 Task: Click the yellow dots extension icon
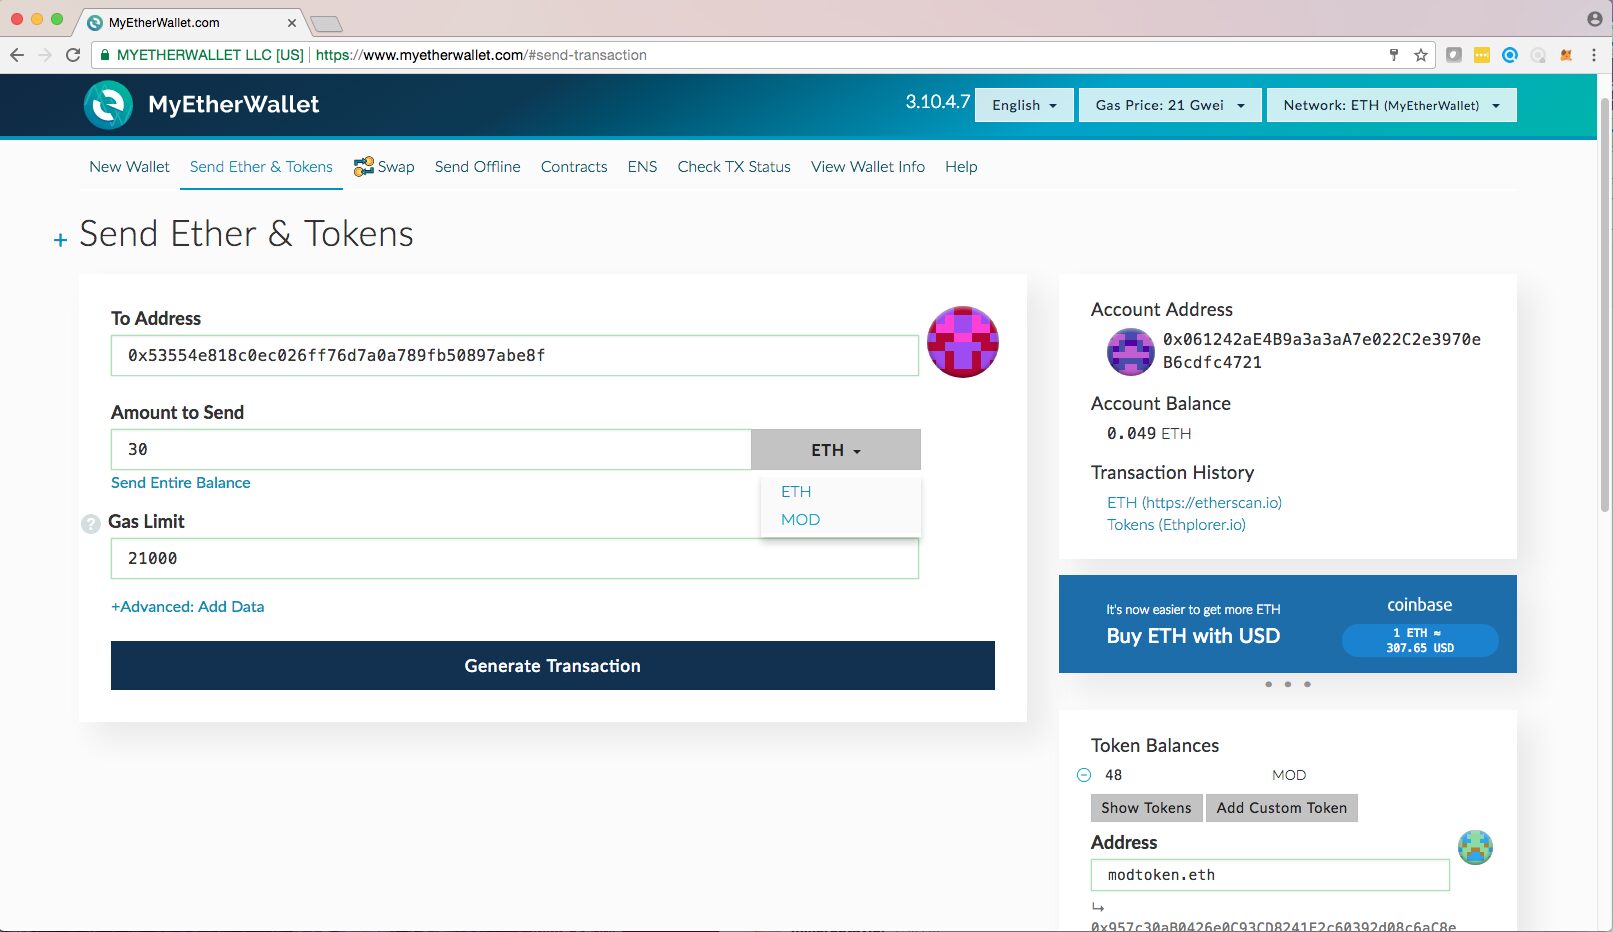pos(1482,55)
